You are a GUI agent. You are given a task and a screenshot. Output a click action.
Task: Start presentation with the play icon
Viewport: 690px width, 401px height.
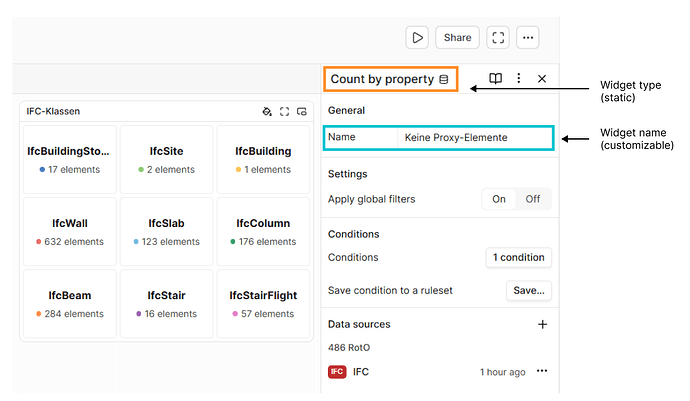[417, 37]
